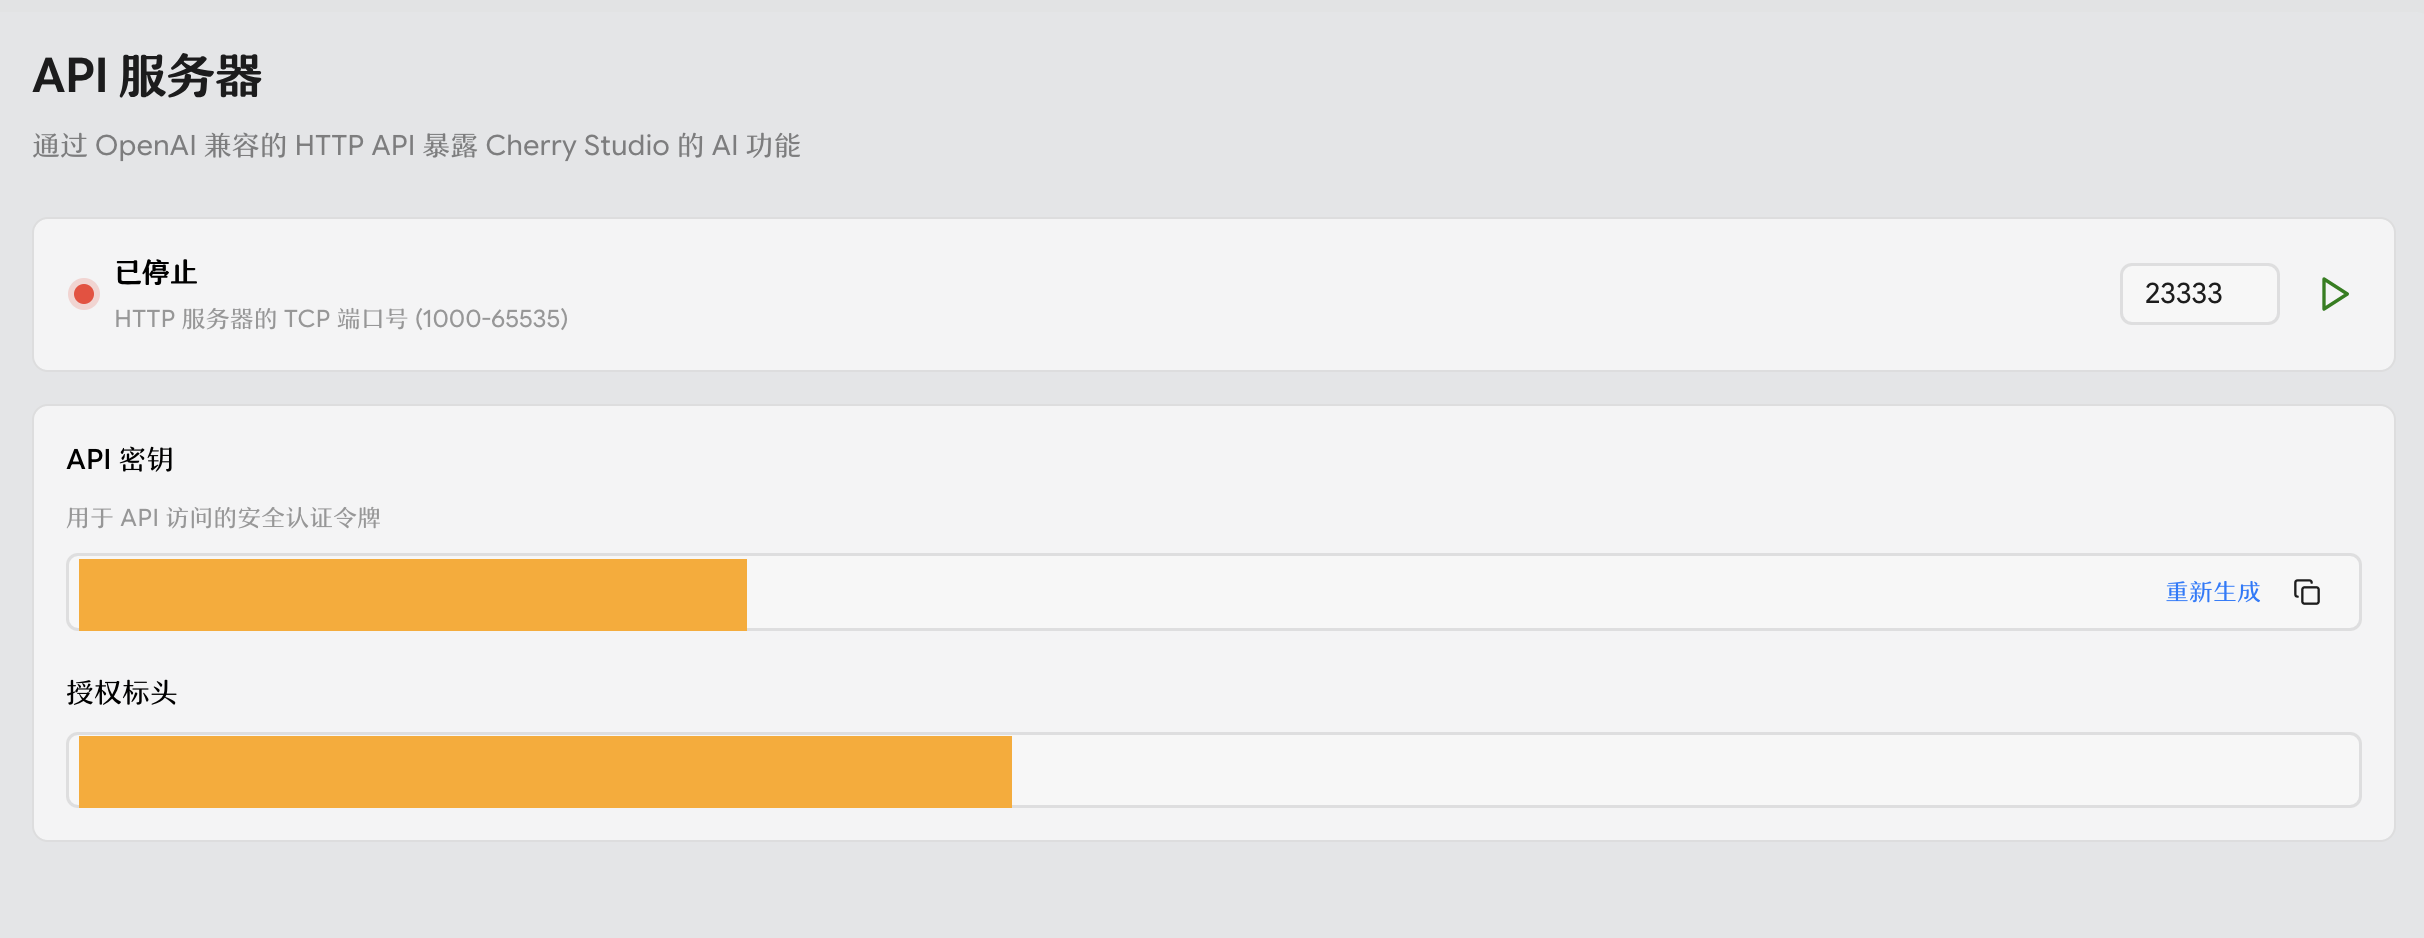Click the TCP 端口号 range hint text
Image resolution: width=2424 pixels, height=938 pixels.
(x=341, y=319)
